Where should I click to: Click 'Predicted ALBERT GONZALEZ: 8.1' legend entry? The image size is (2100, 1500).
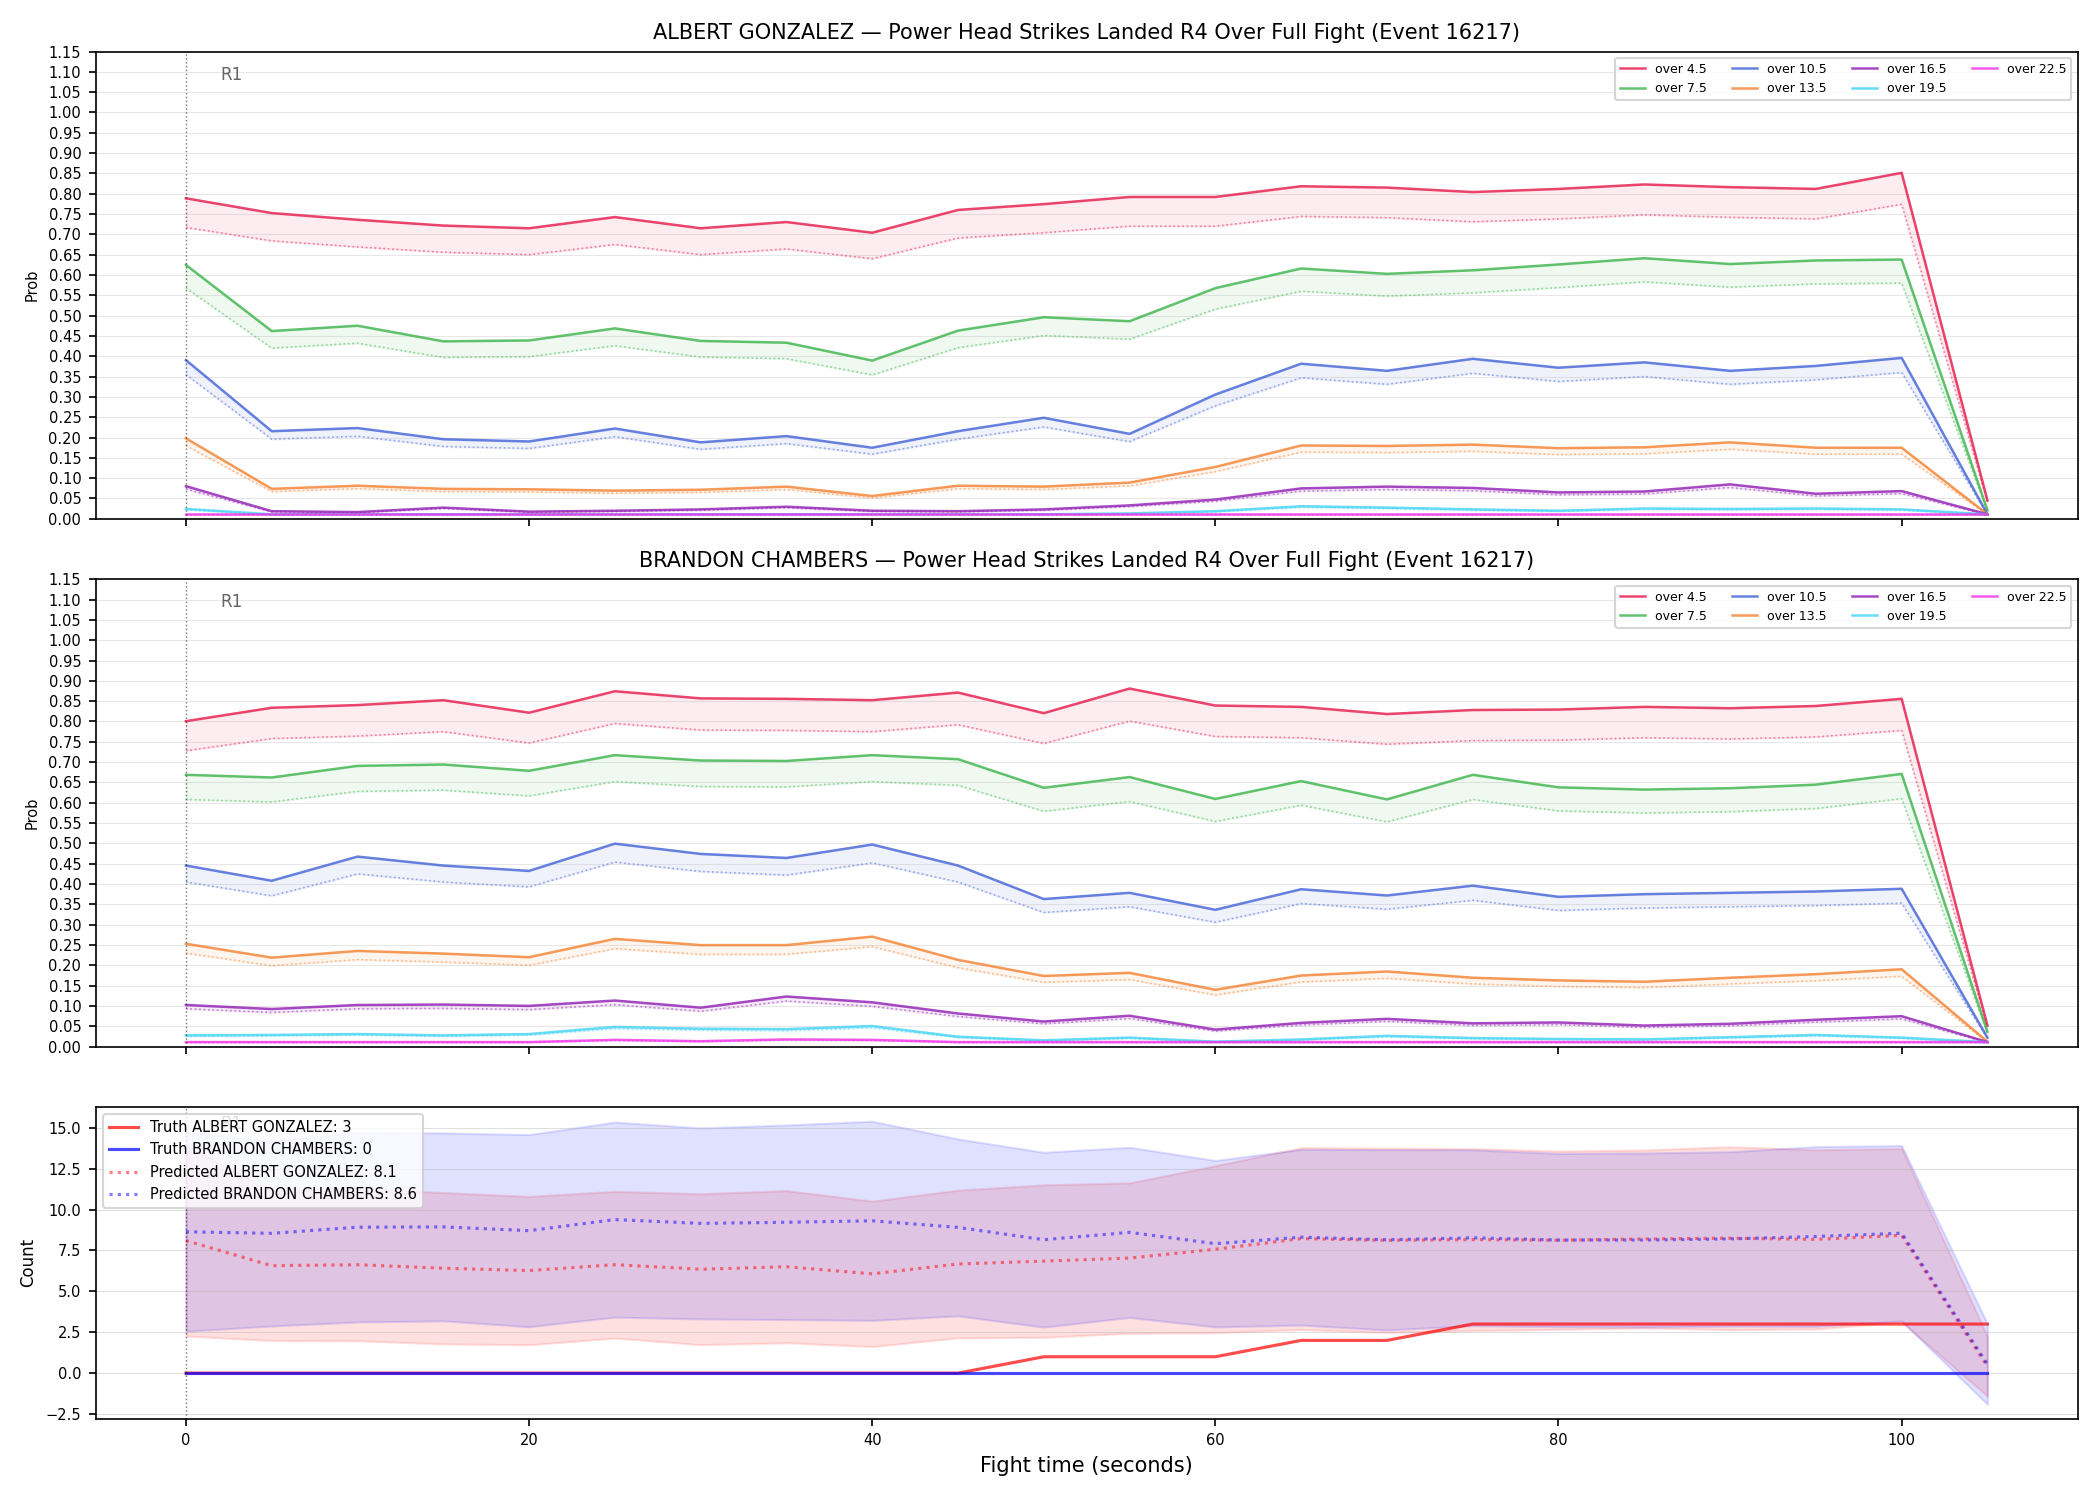(273, 1171)
